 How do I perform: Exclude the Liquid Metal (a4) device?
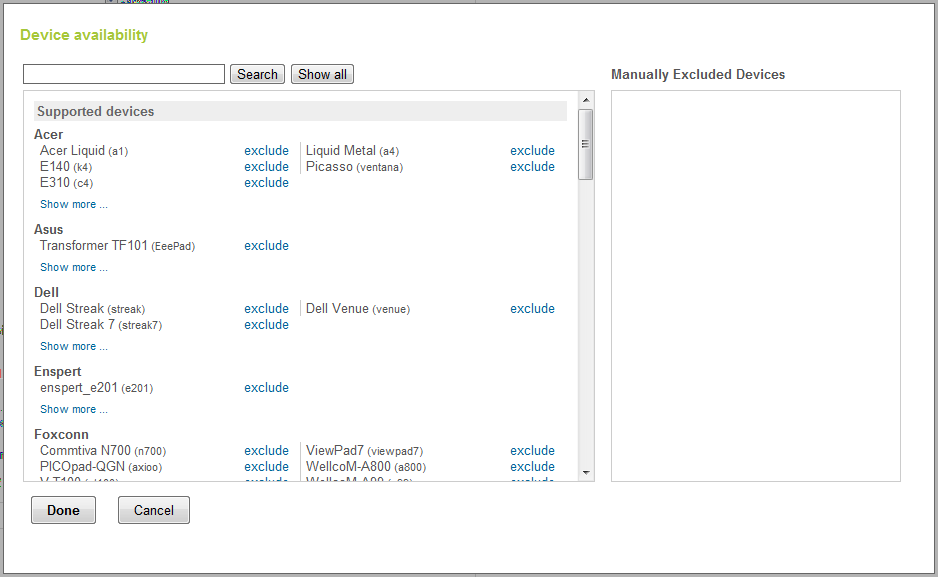coord(532,151)
